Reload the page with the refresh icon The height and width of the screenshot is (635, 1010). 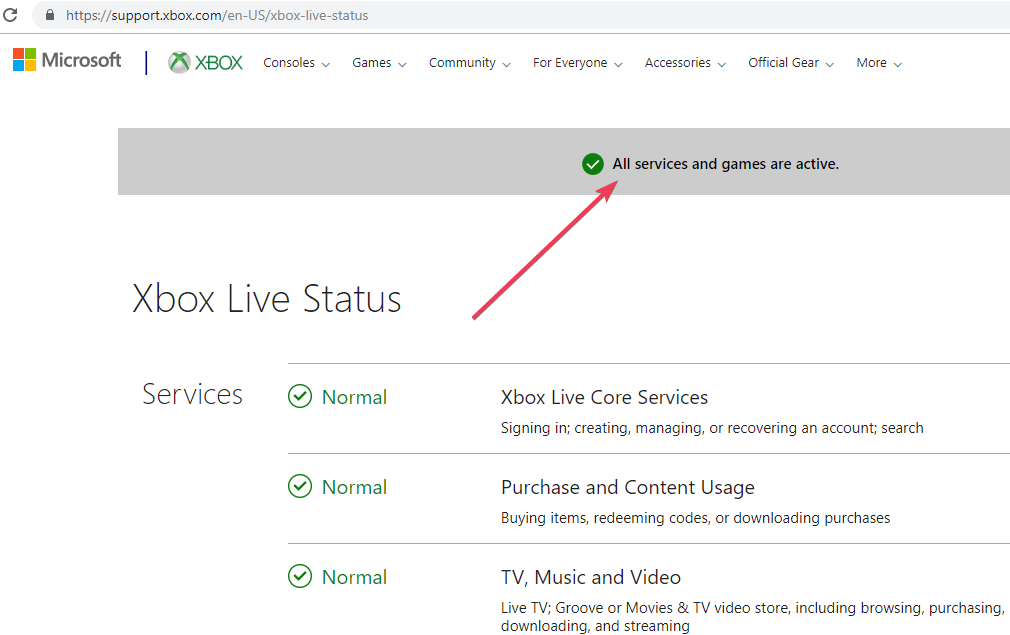point(10,15)
